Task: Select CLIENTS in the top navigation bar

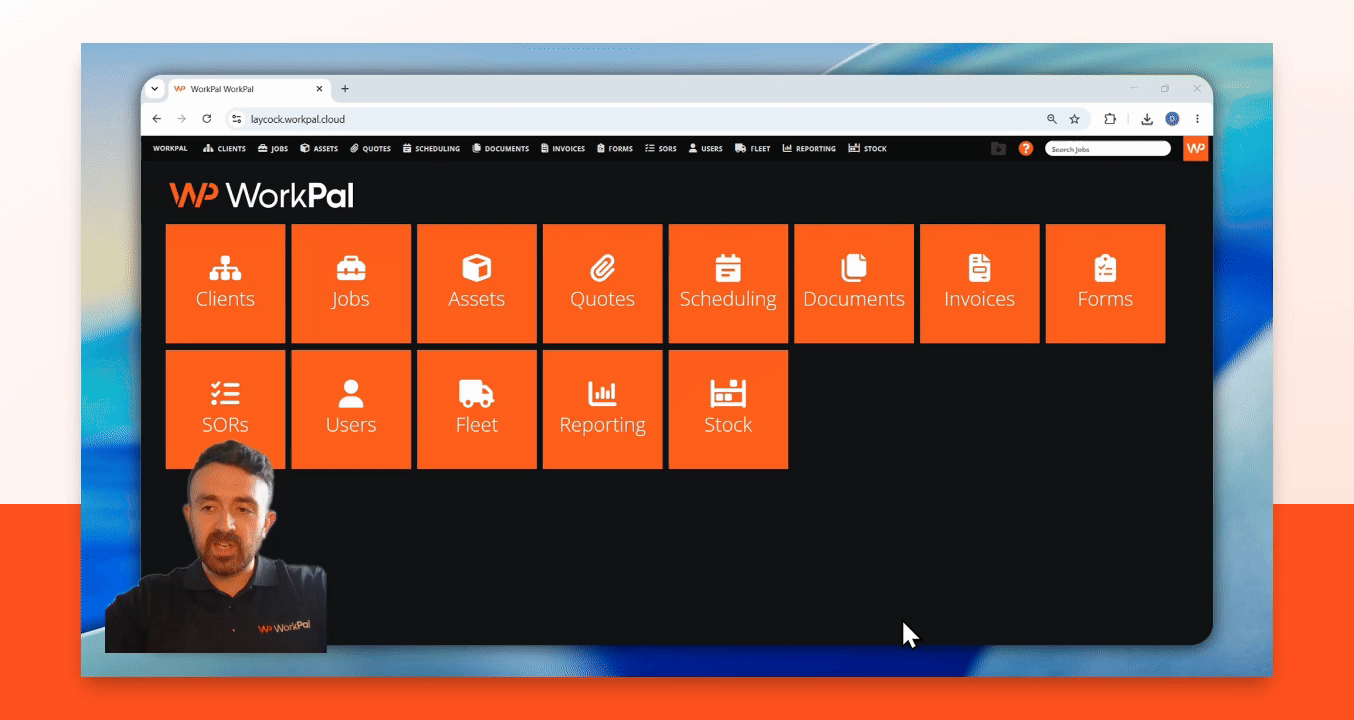Action: coord(224,149)
